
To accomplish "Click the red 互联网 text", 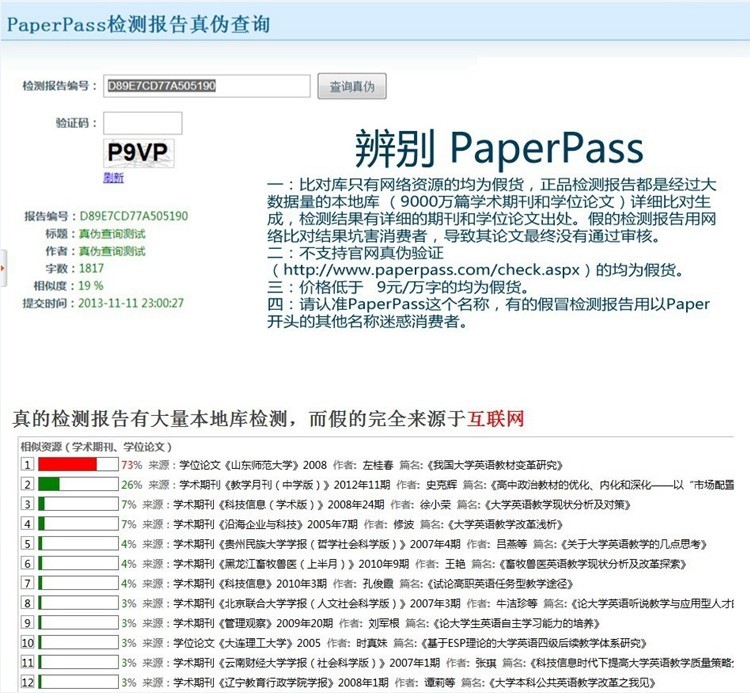I will tap(494, 417).
